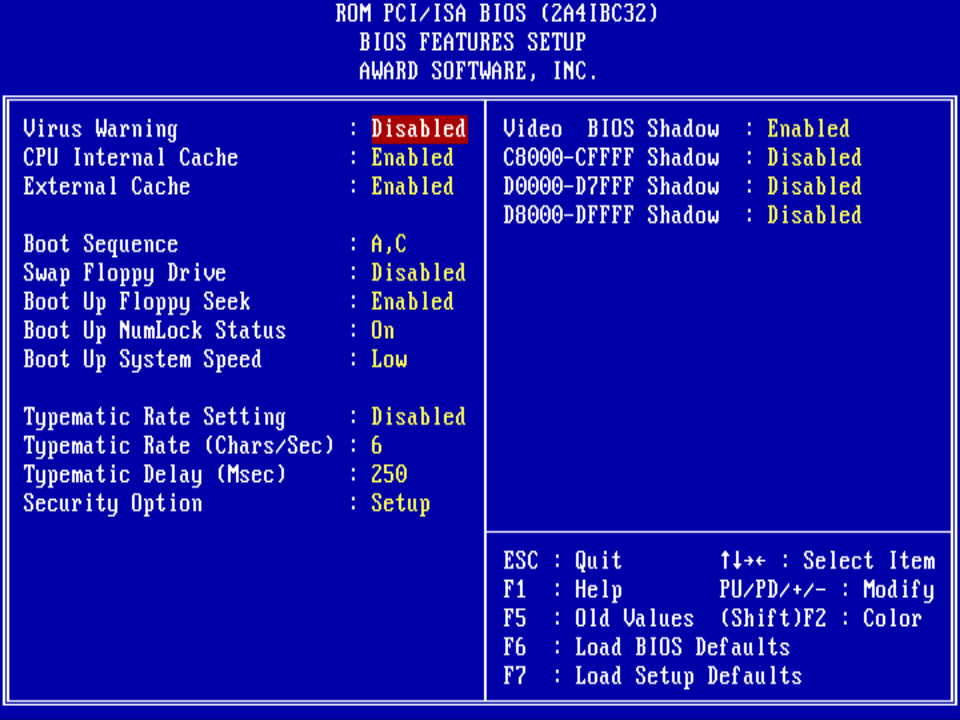The width and height of the screenshot is (960, 720).
Task: Click the F6 : Load BIOS Defaults entry
Action: 647,647
